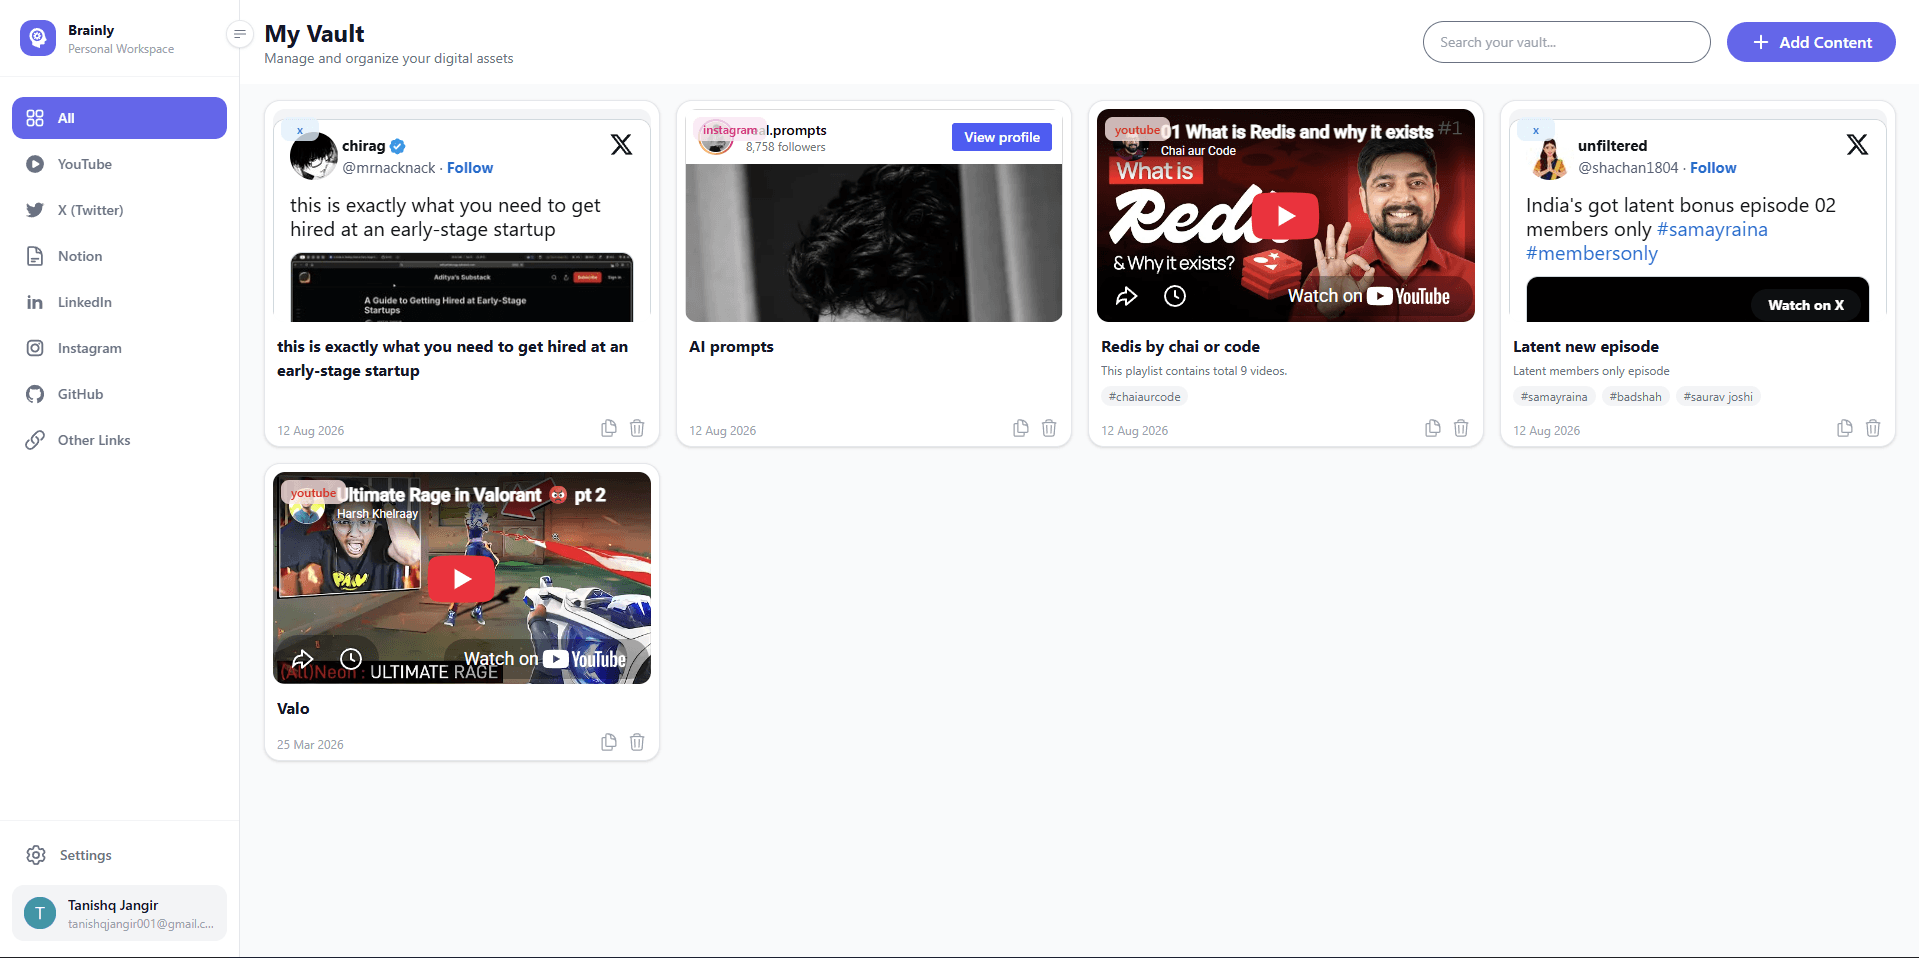This screenshot has height=958, width=1919.
Task: Click the Watch on X button
Action: click(x=1806, y=305)
